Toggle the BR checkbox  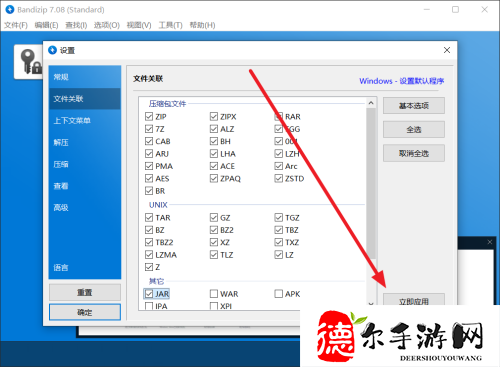(x=149, y=191)
